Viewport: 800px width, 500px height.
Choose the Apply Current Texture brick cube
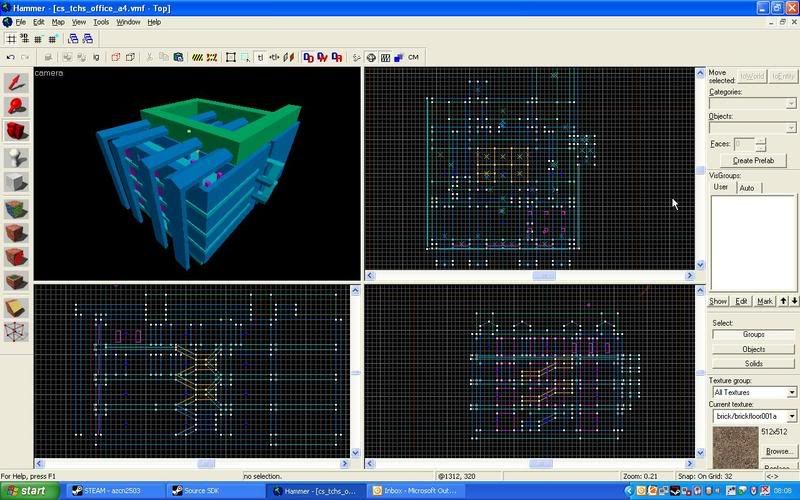click(16, 233)
